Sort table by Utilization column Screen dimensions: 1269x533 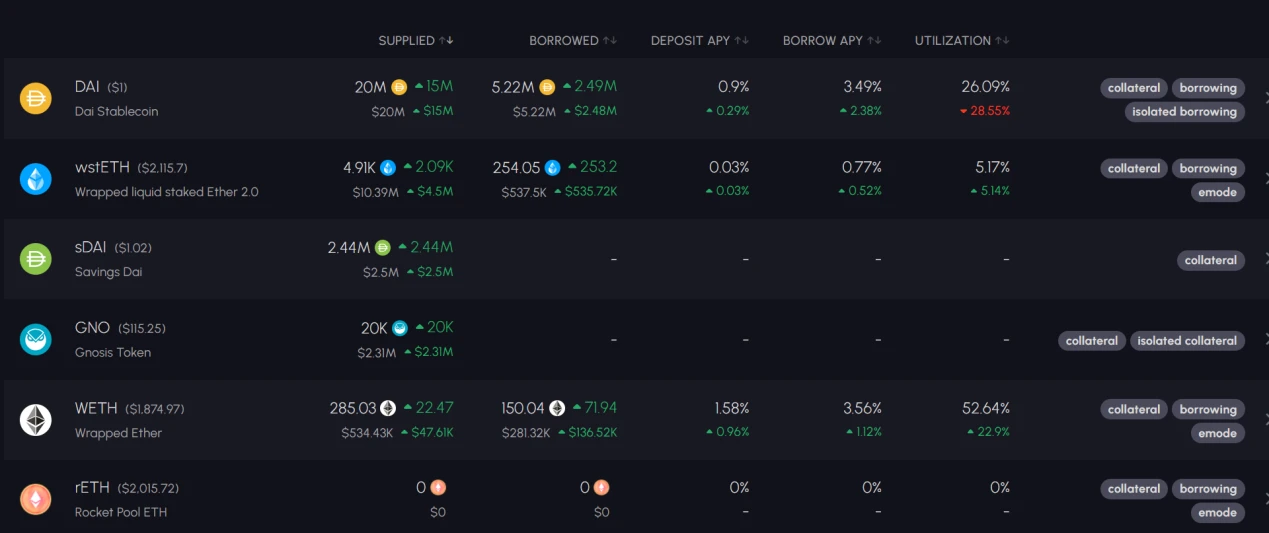[x=961, y=41]
